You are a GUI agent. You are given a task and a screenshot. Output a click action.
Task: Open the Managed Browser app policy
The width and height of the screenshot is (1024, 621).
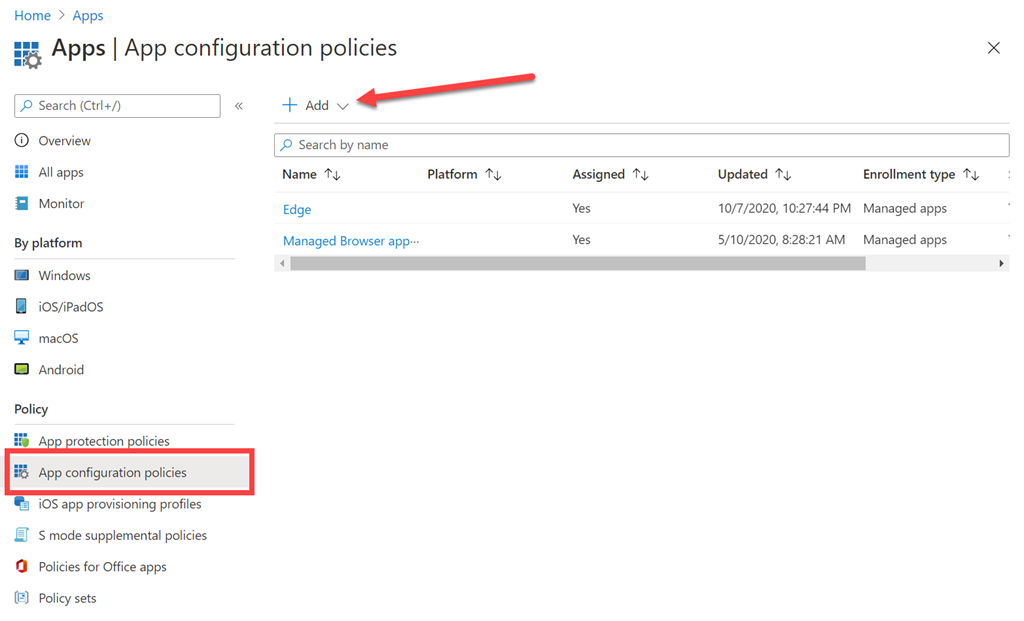point(350,240)
